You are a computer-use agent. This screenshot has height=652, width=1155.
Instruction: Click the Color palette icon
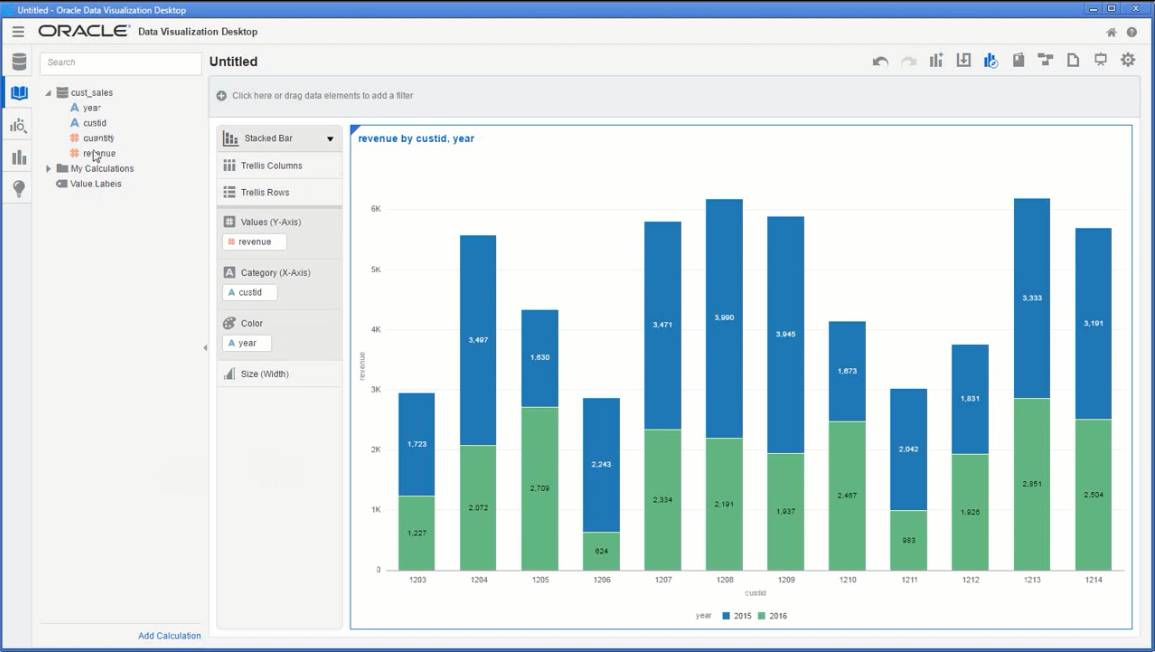[x=229, y=323]
